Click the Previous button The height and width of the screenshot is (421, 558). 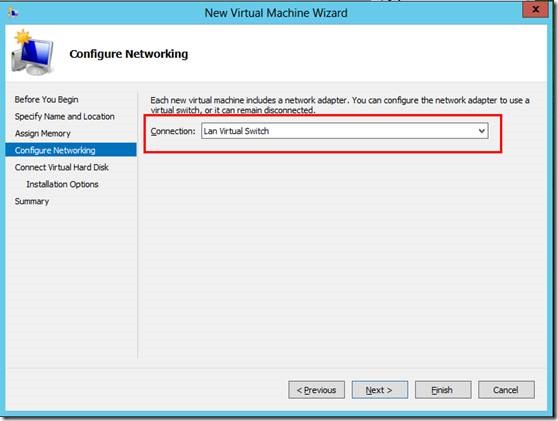pyautogui.click(x=316, y=390)
